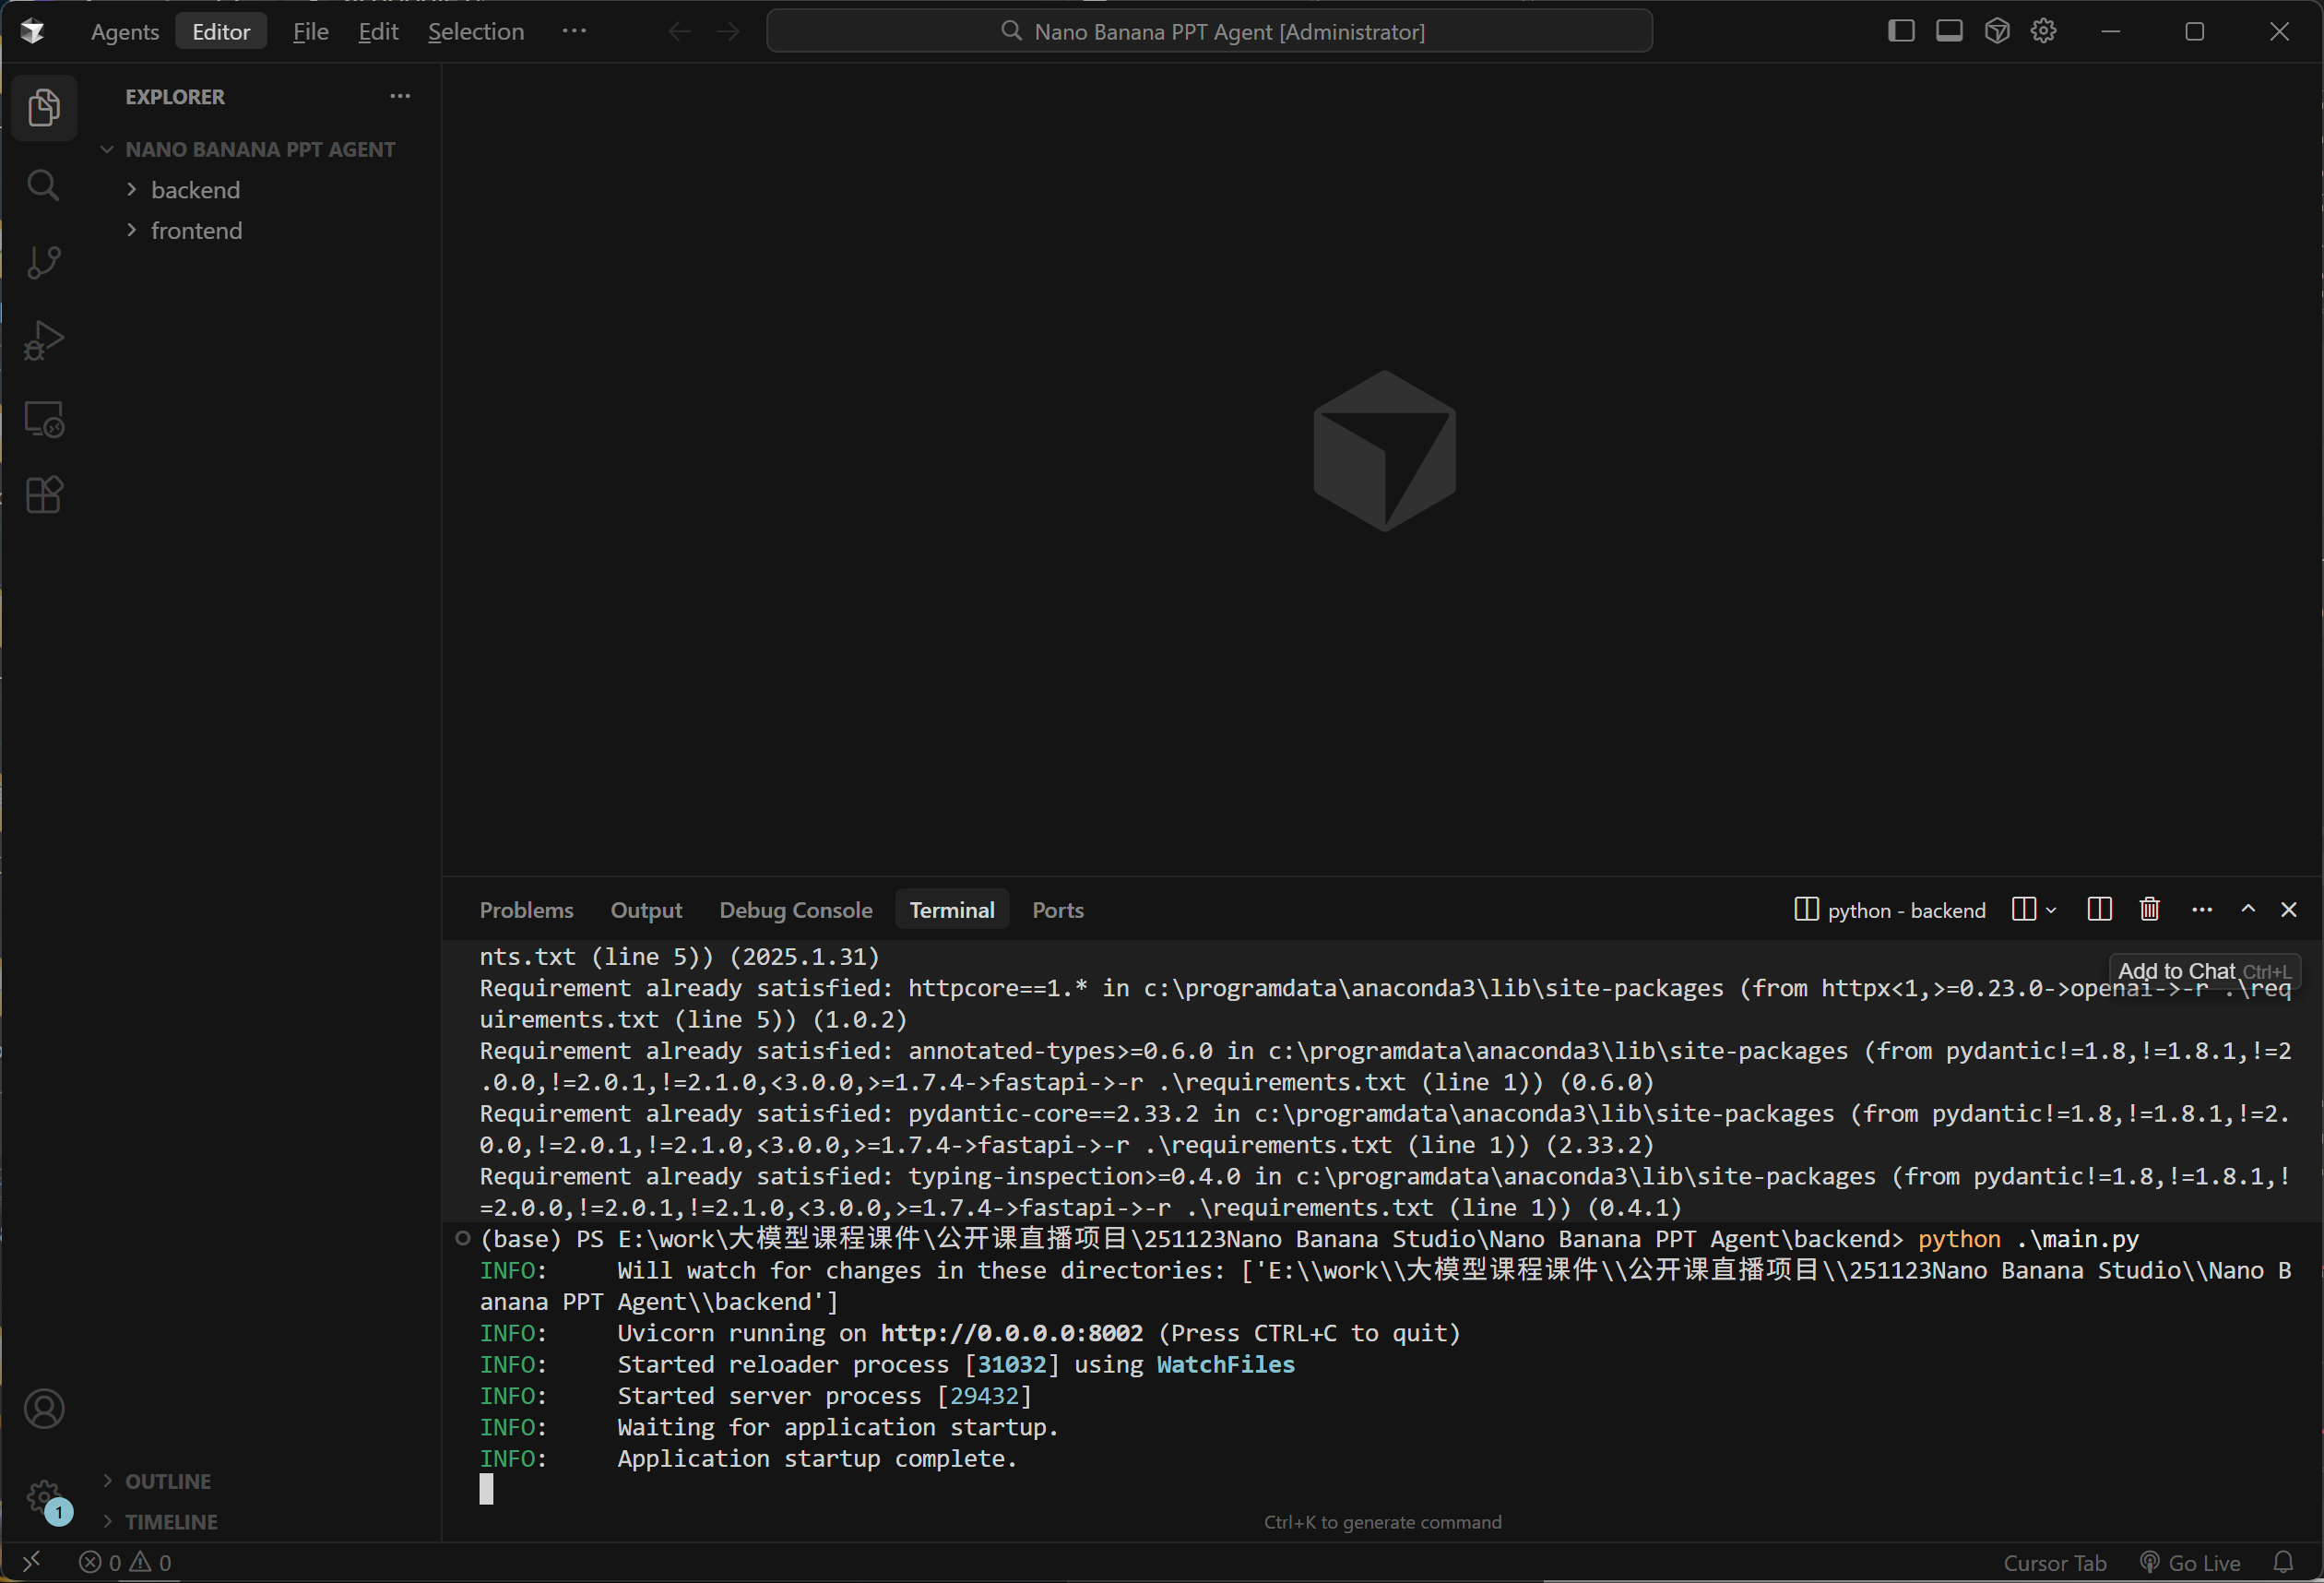Image resolution: width=2324 pixels, height=1583 pixels.
Task: Open the Source Control view icon
Action: pyautogui.click(x=44, y=262)
